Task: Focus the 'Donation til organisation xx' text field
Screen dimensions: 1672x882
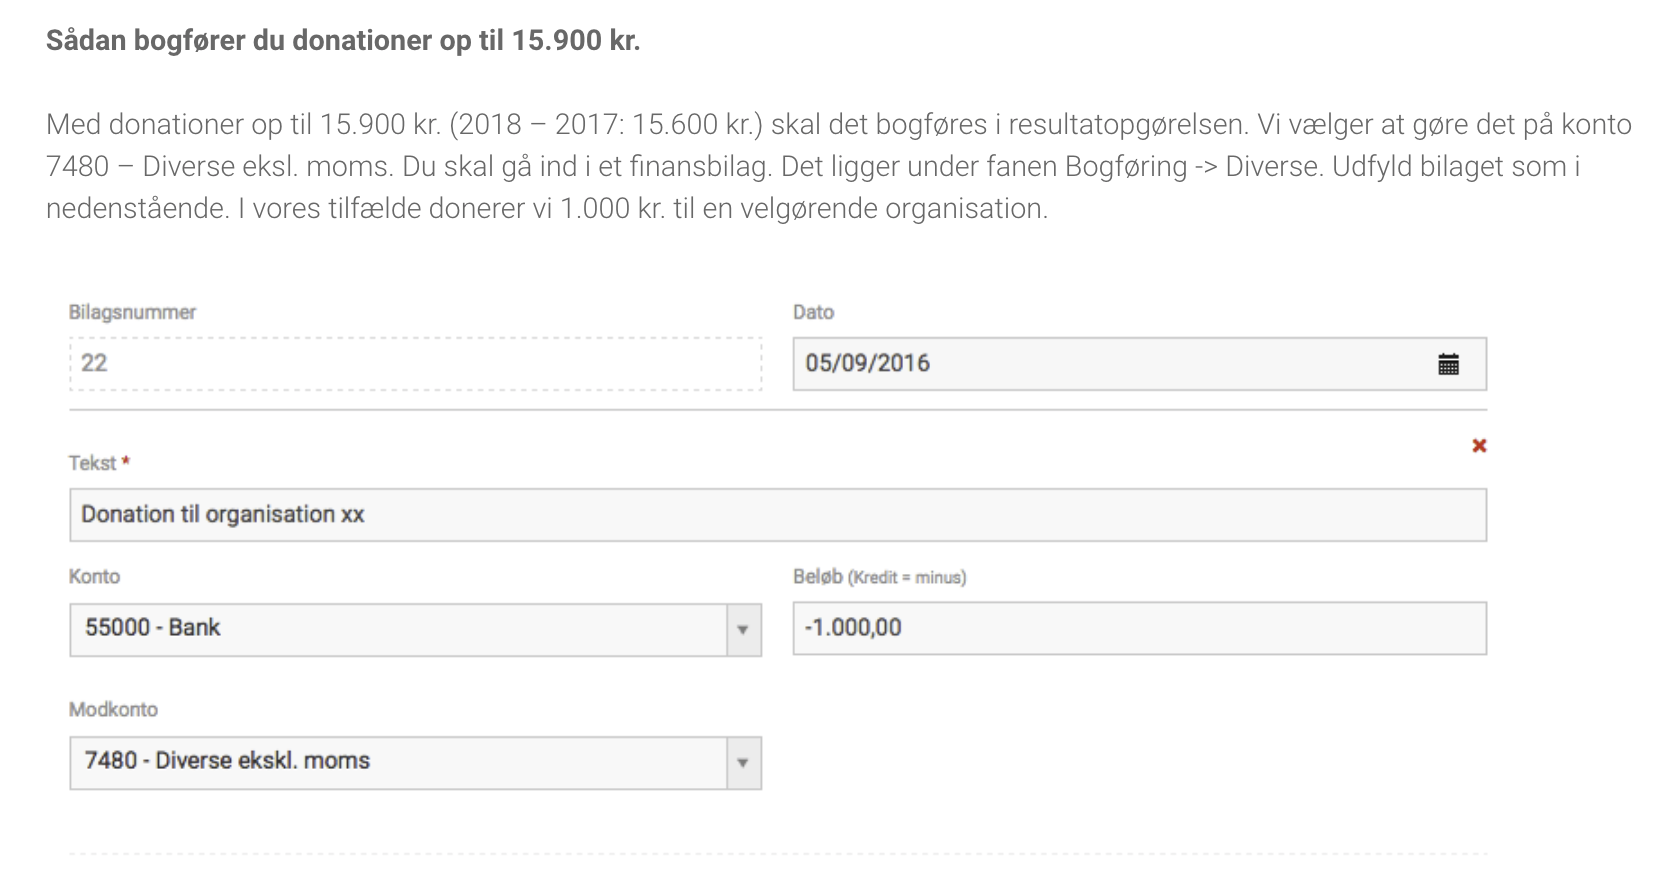Action: (777, 515)
